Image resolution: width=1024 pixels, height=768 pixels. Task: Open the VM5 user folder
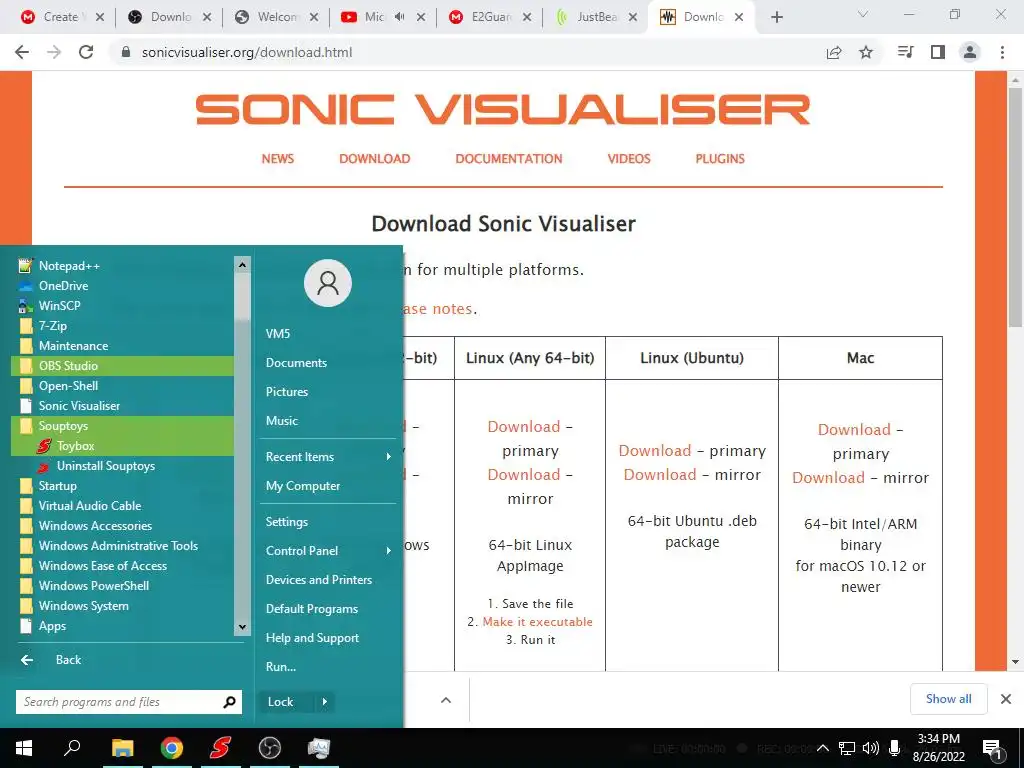[x=328, y=334]
